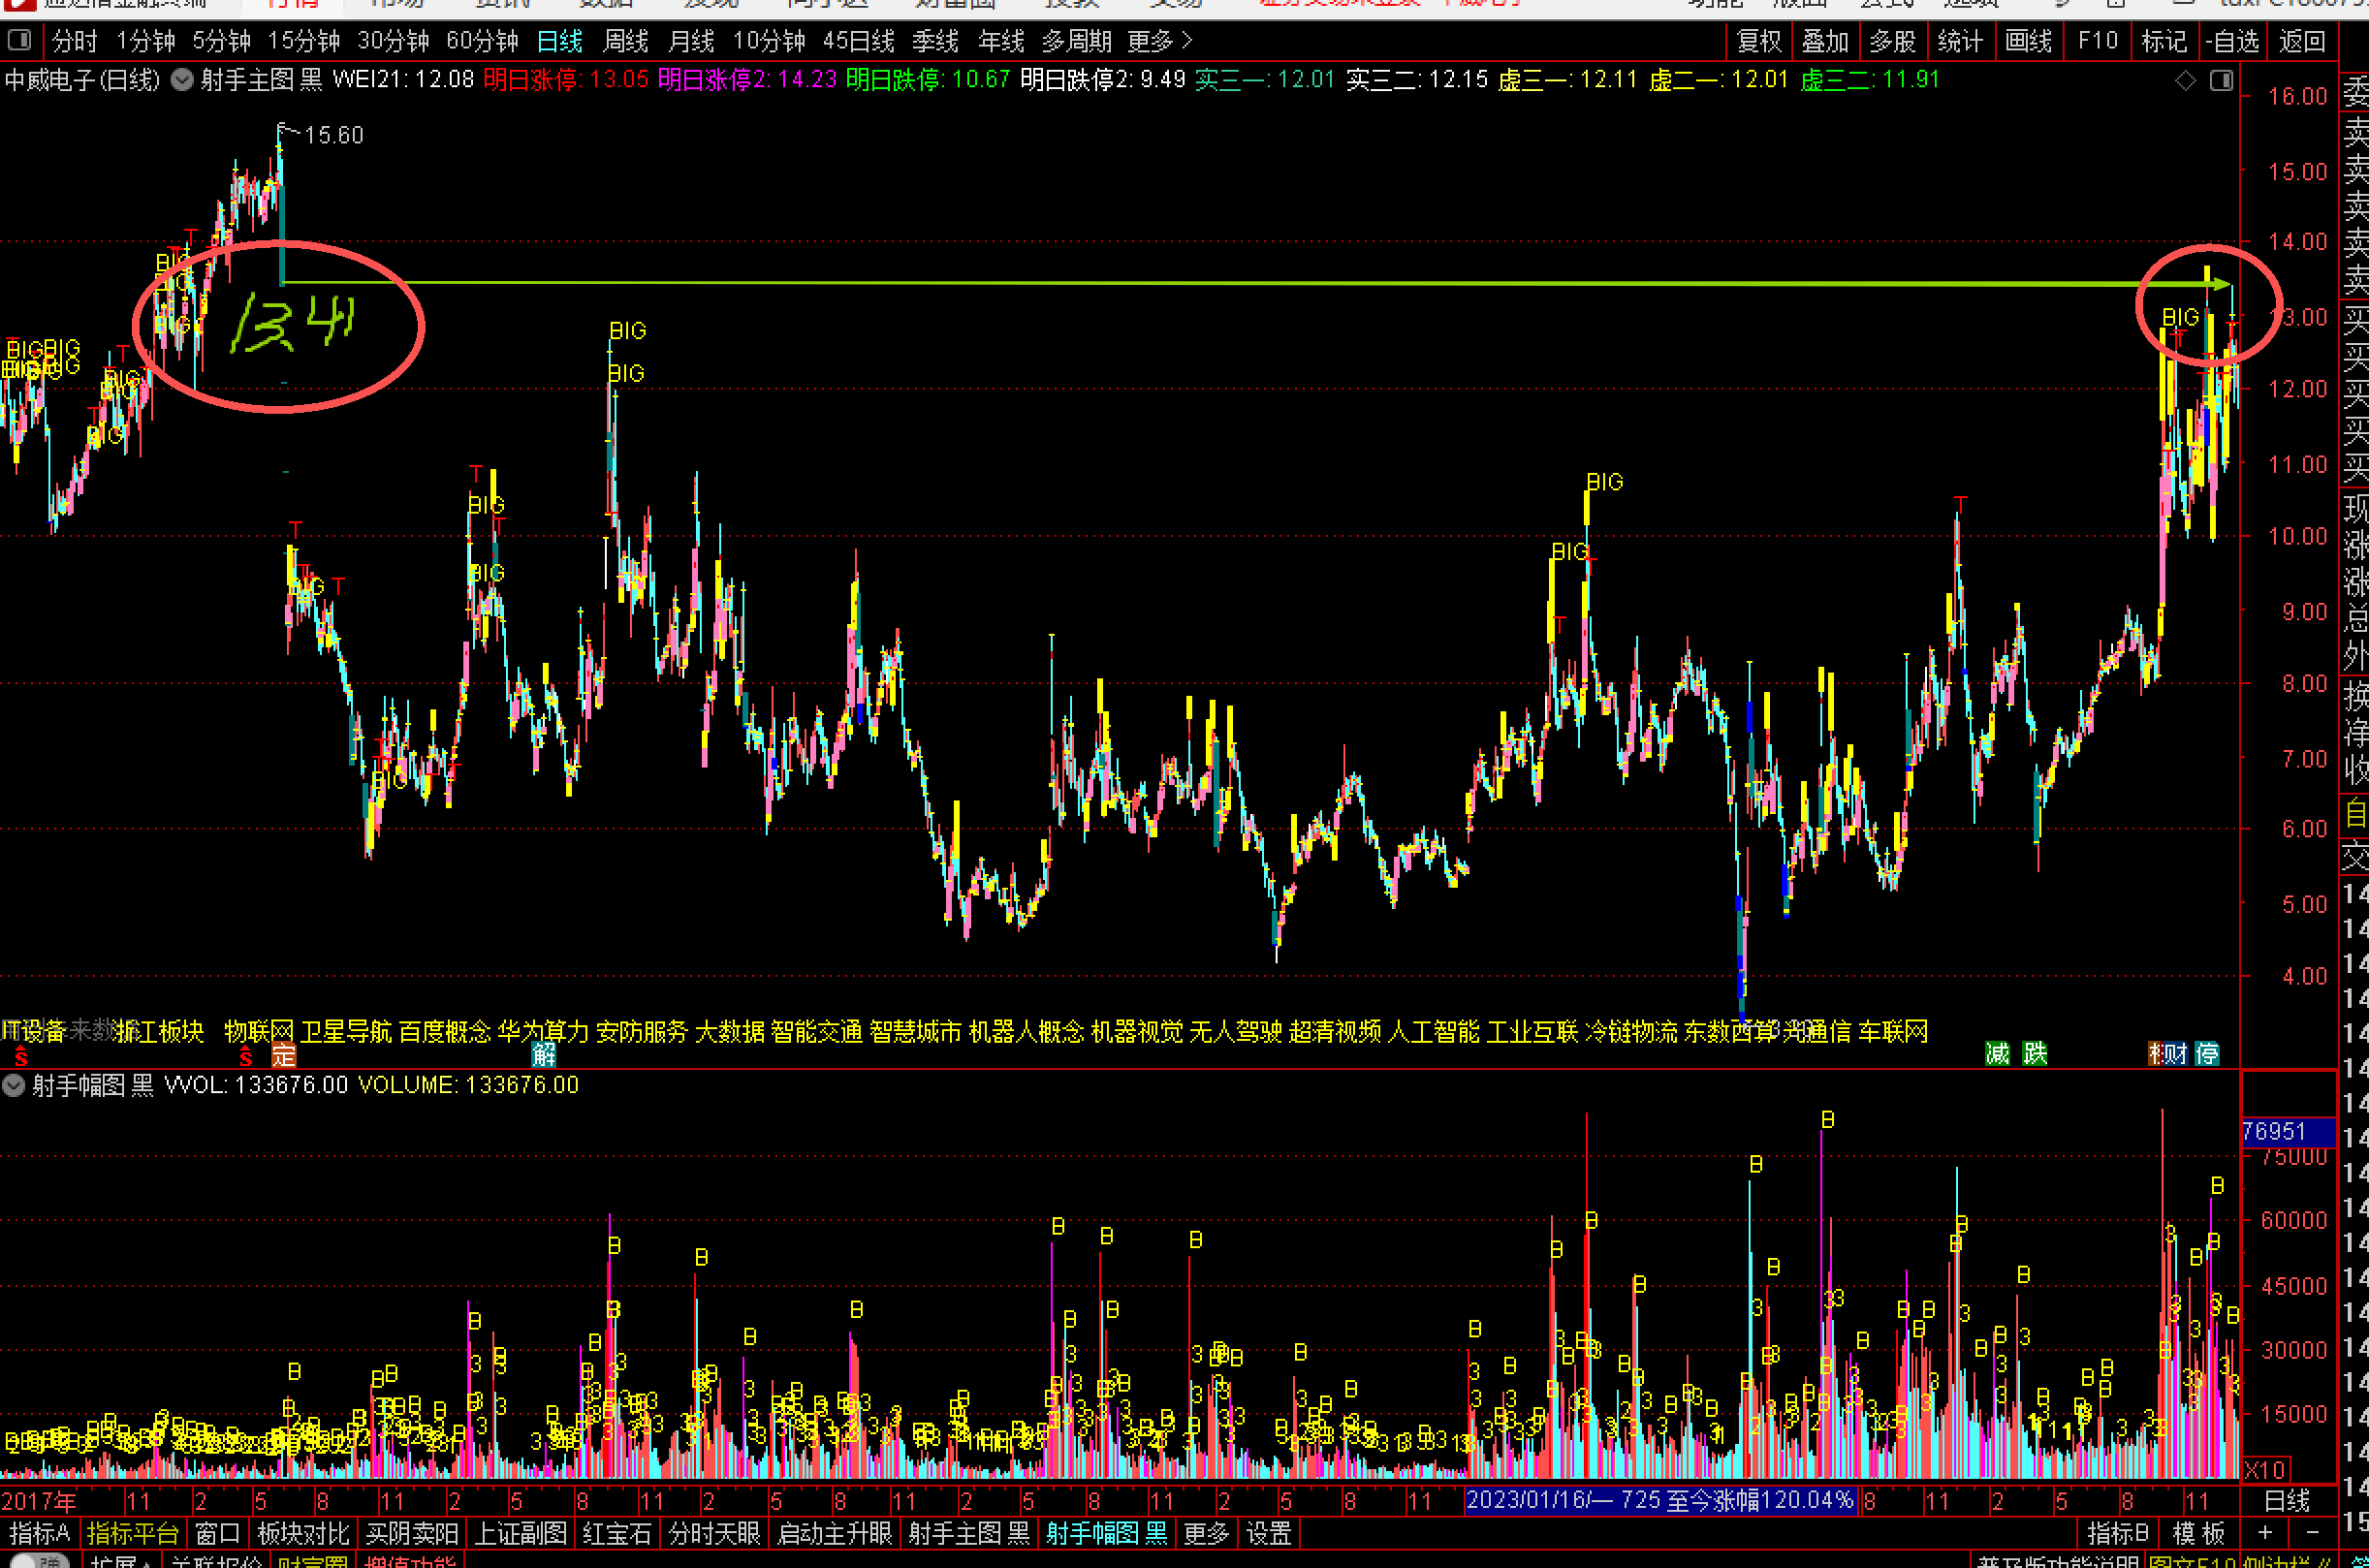Click the green 减 marker icon below the chart

1997,1053
